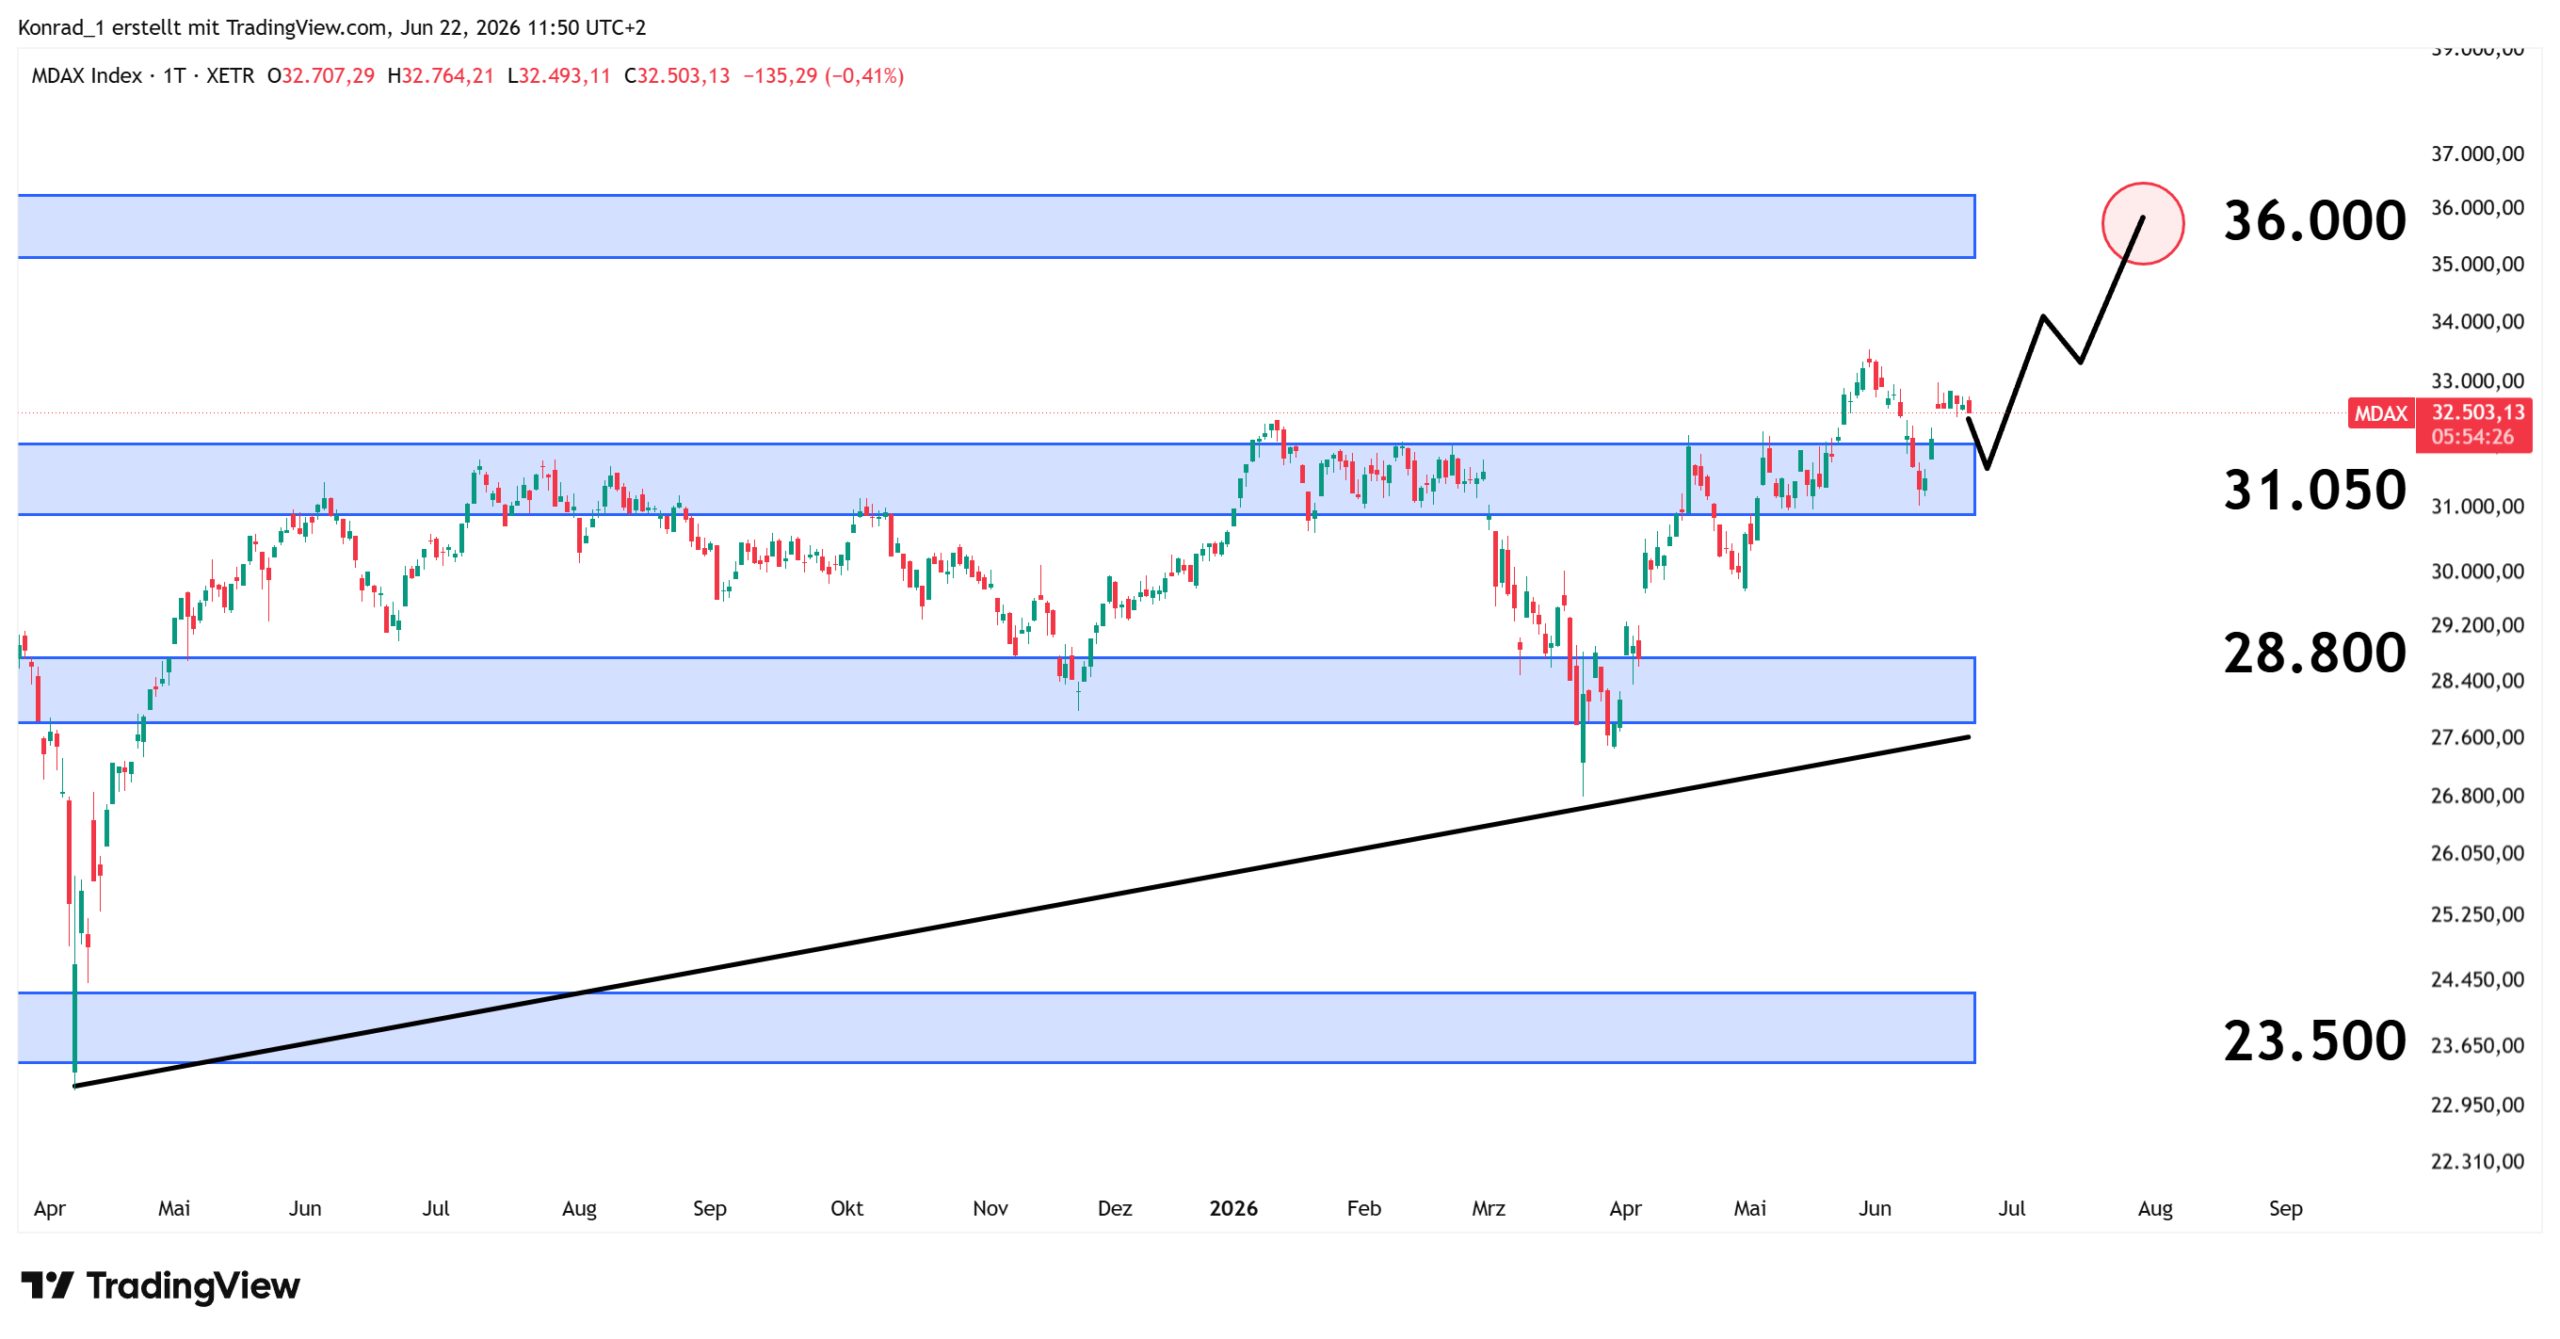This screenshot has height=1339, width=2560.
Task: Click the current price 32.503,13 label
Action: 2477,412
